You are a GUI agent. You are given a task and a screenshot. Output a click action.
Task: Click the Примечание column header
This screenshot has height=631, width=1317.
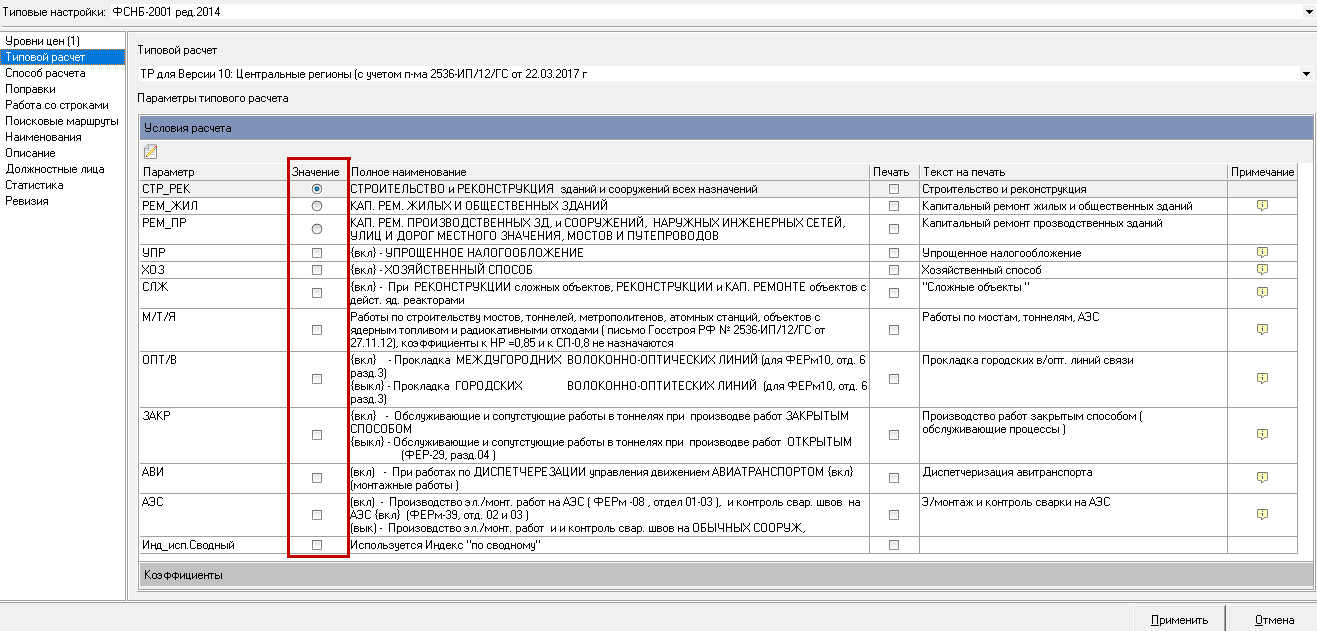[1262, 173]
